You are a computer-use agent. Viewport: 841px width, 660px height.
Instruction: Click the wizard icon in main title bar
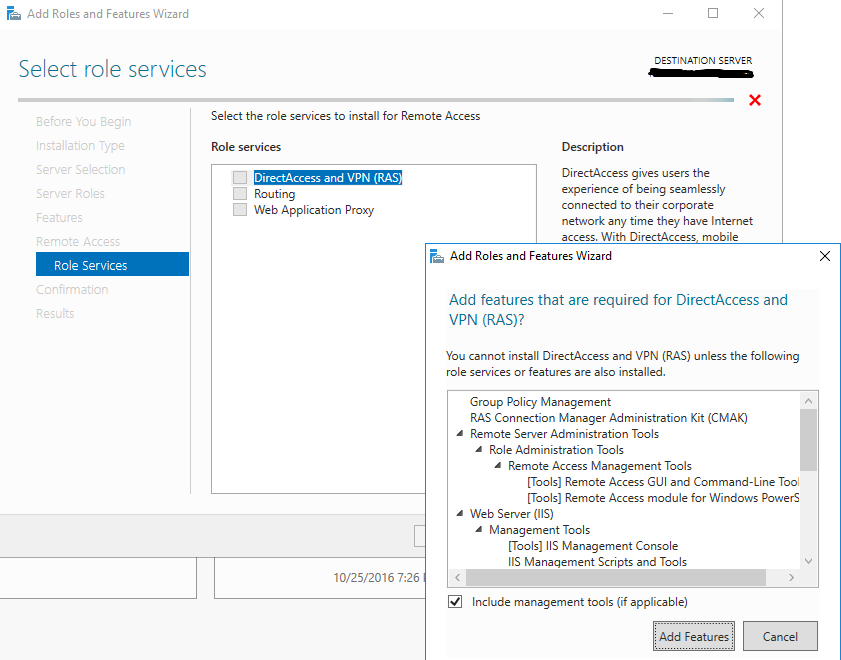tap(13, 13)
